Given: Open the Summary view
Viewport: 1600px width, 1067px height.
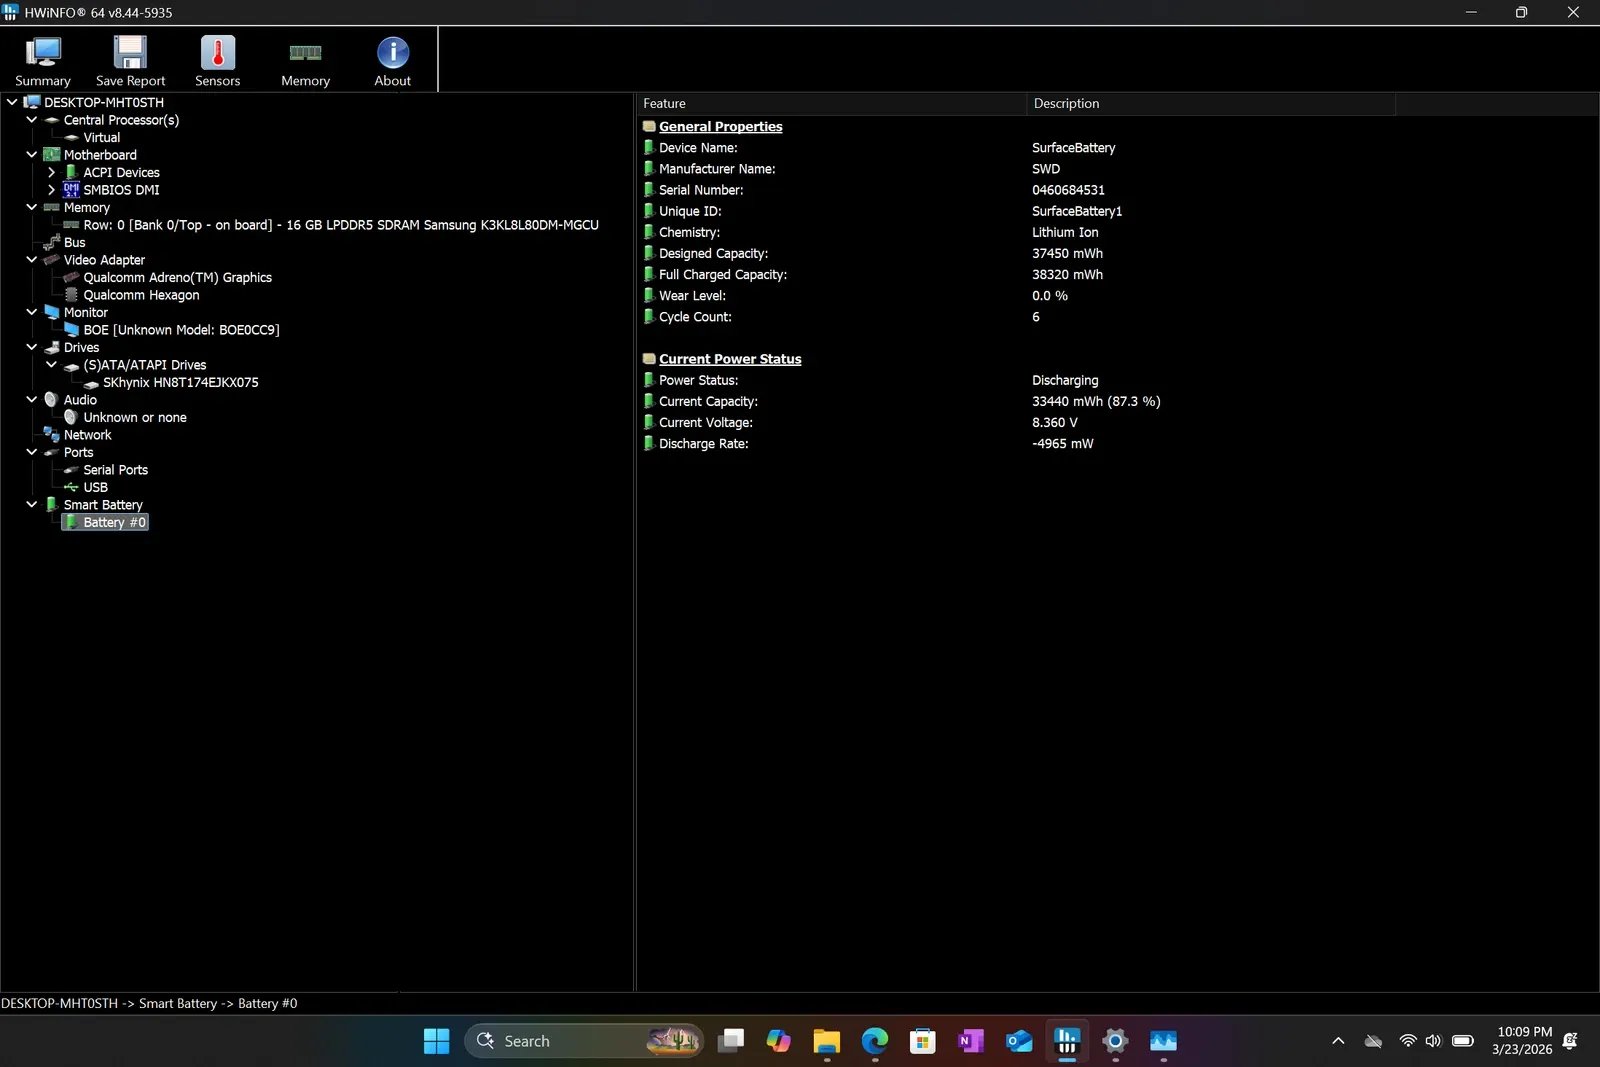Looking at the screenshot, I should pyautogui.click(x=43, y=60).
